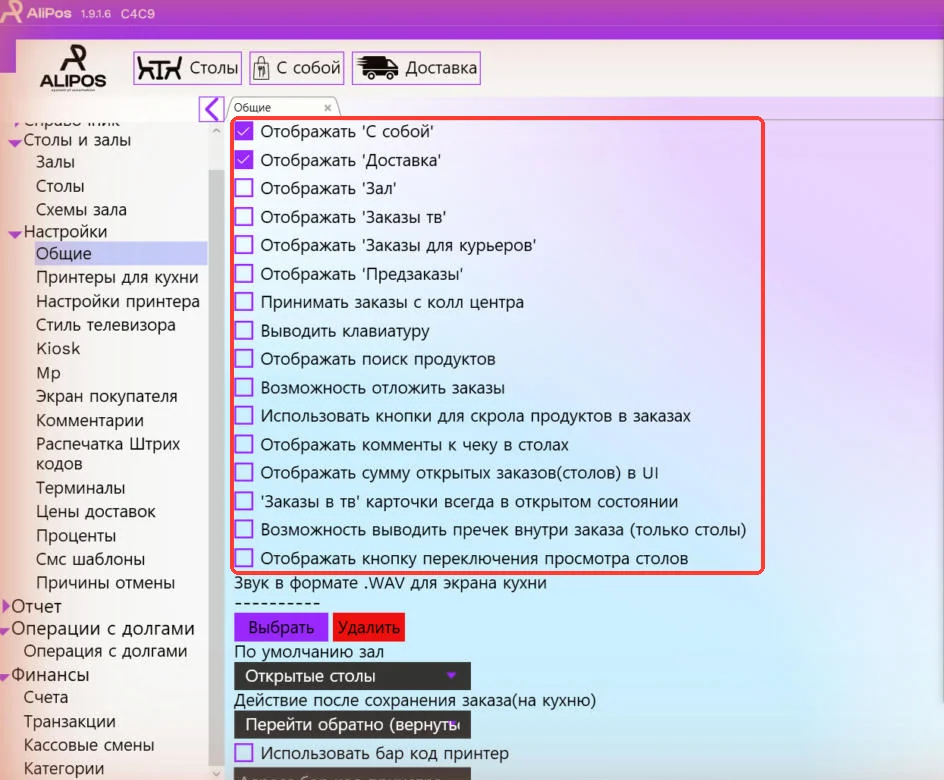
Task: Close the Общие tab
Action: click(328, 108)
